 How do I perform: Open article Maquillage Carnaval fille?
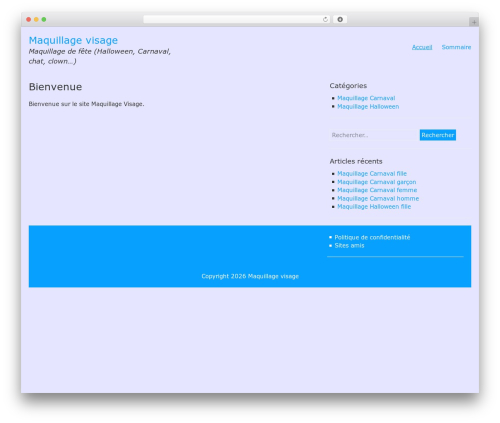tap(372, 174)
